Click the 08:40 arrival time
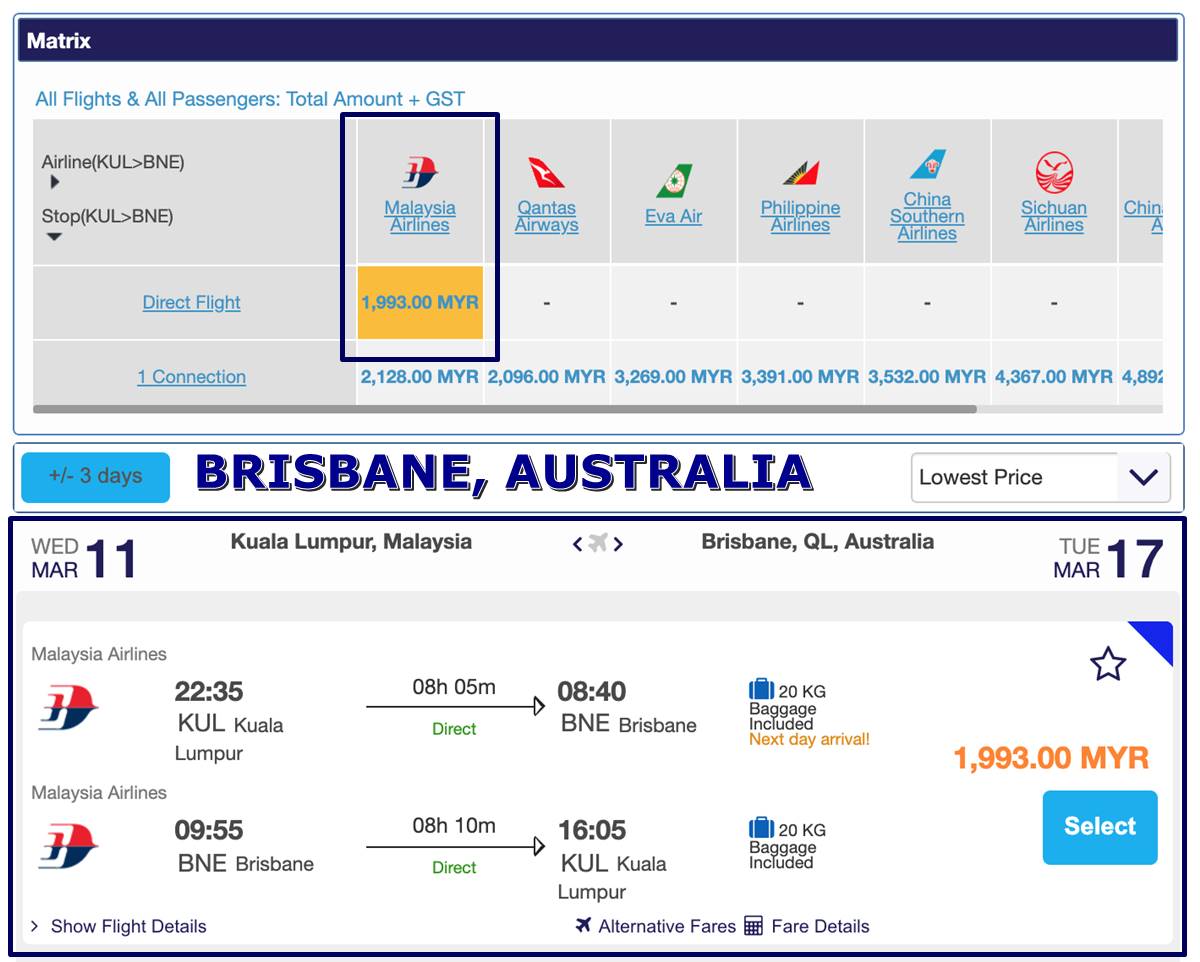The image size is (1200, 962). [x=594, y=691]
